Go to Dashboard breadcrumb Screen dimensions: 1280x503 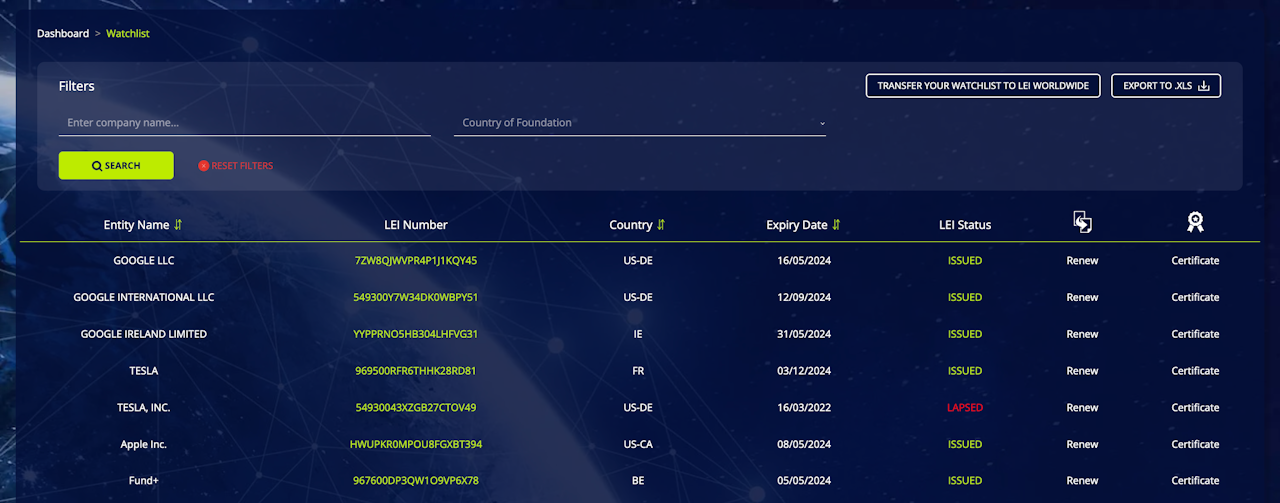pyautogui.click(x=63, y=34)
